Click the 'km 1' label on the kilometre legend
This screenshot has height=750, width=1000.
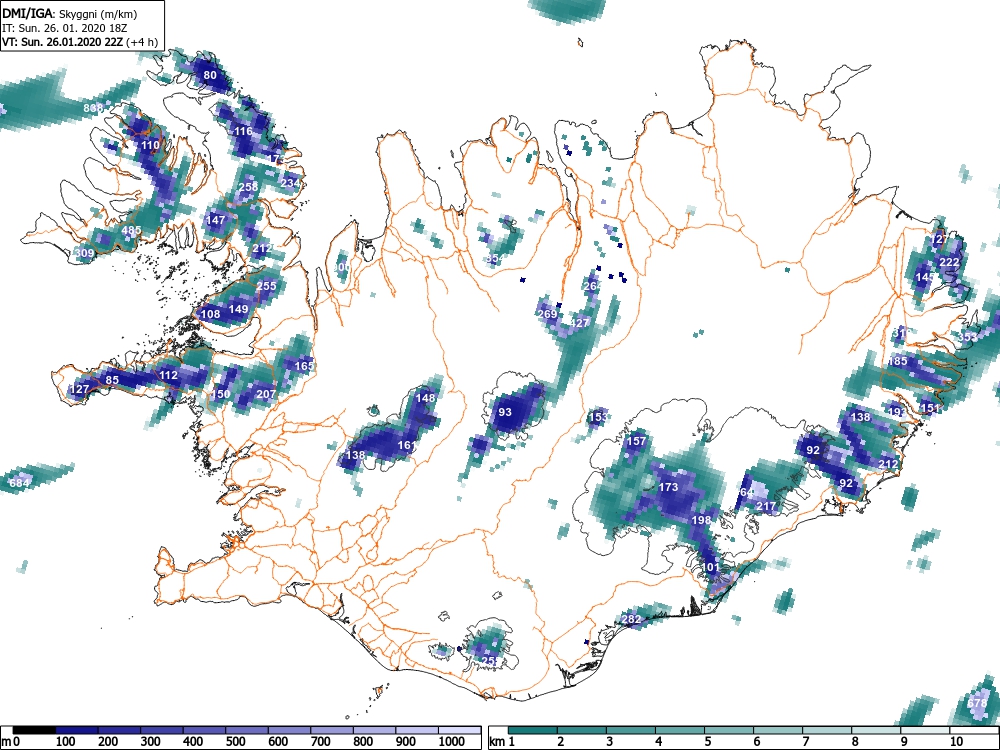coord(503,742)
